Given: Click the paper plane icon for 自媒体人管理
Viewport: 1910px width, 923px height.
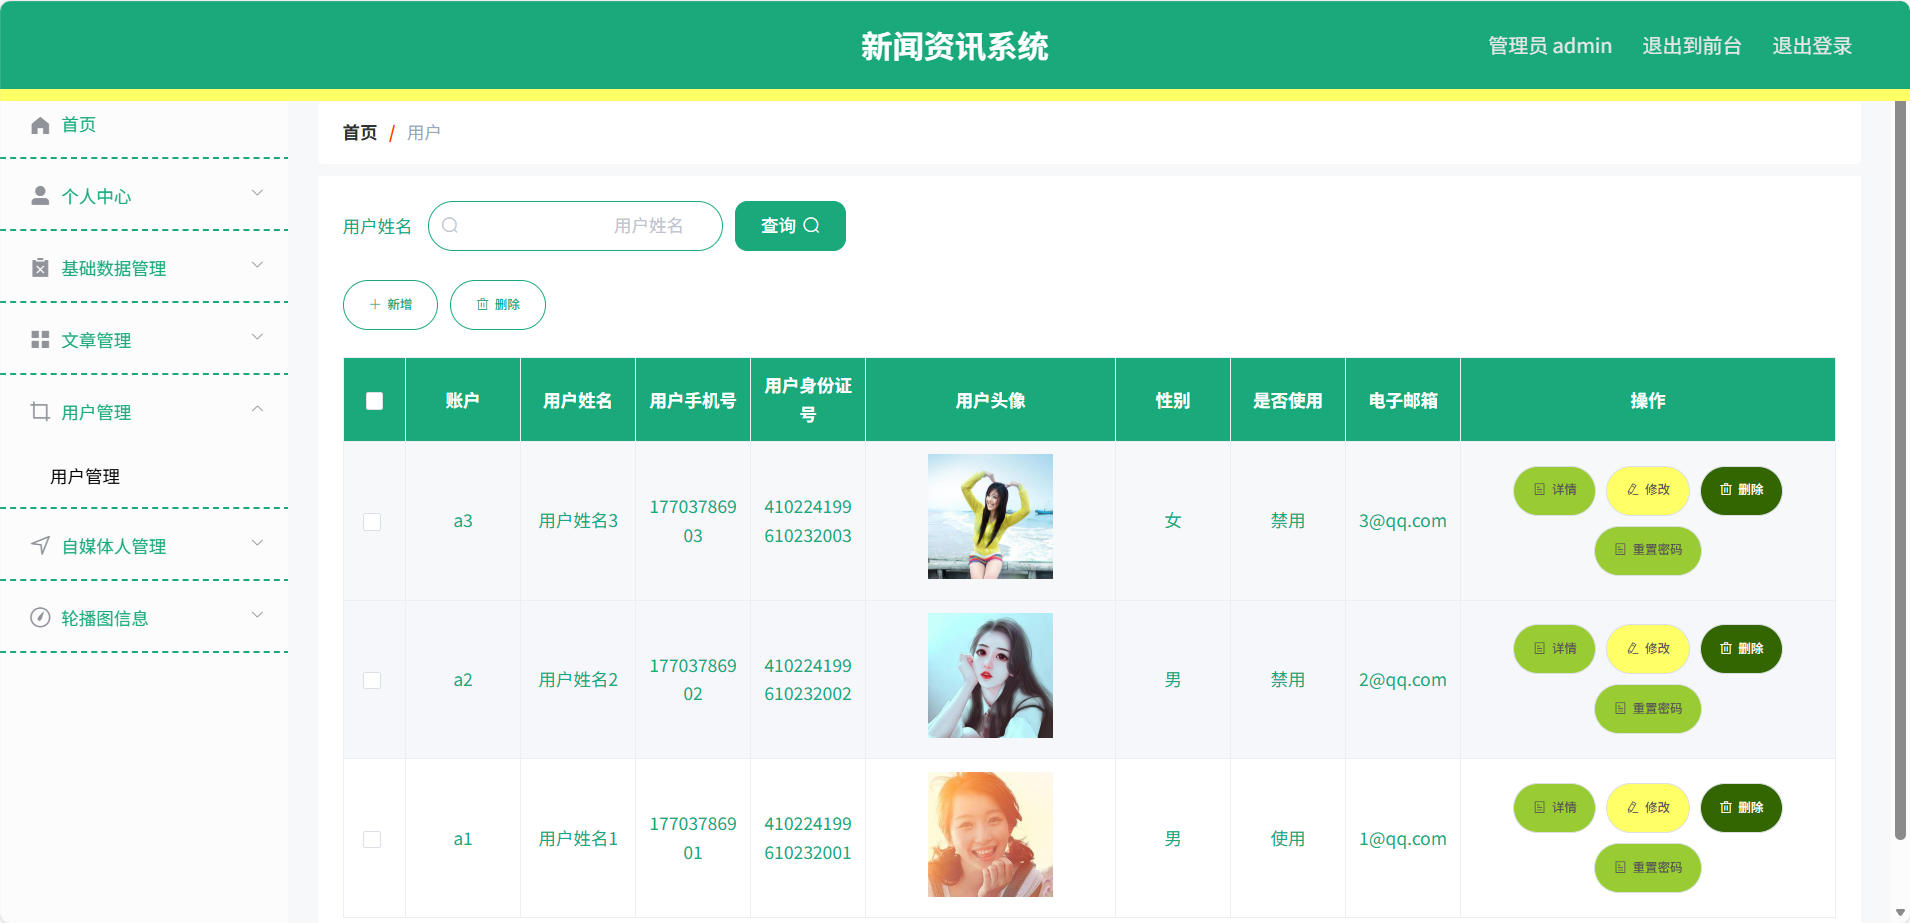Looking at the screenshot, I should (x=40, y=546).
